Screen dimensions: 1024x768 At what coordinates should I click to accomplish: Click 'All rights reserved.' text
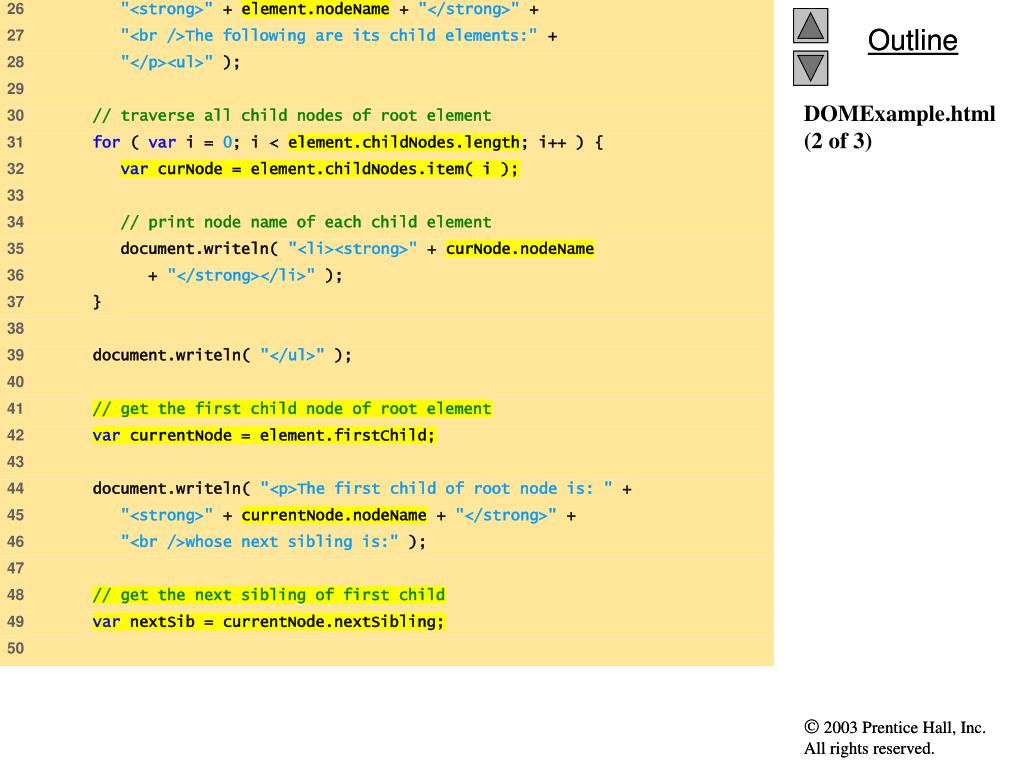click(x=869, y=748)
